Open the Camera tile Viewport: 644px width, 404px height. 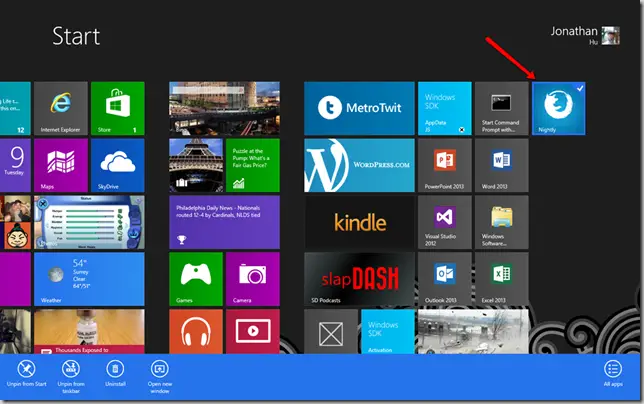pyautogui.click(x=253, y=279)
